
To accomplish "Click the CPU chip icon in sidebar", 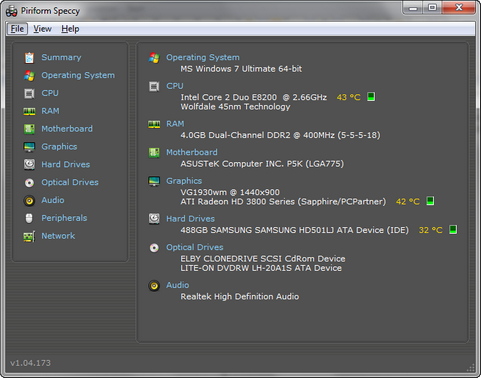I will pyautogui.click(x=29, y=93).
